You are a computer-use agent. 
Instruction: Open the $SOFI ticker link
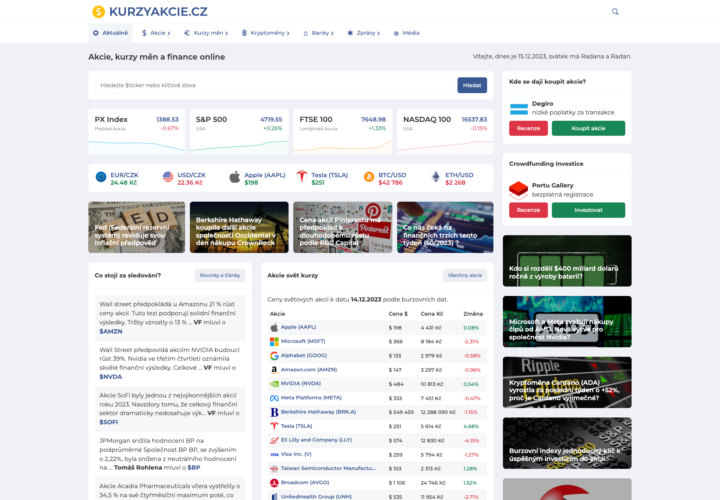109,422
